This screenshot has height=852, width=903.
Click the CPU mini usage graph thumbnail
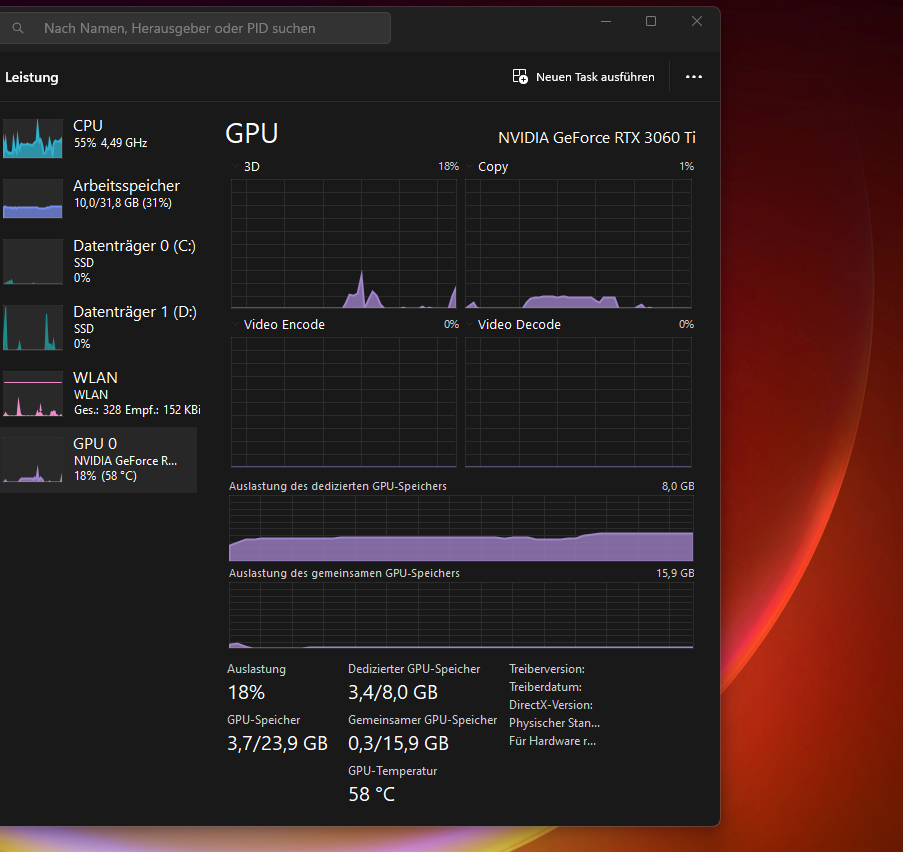coord(33,138)
